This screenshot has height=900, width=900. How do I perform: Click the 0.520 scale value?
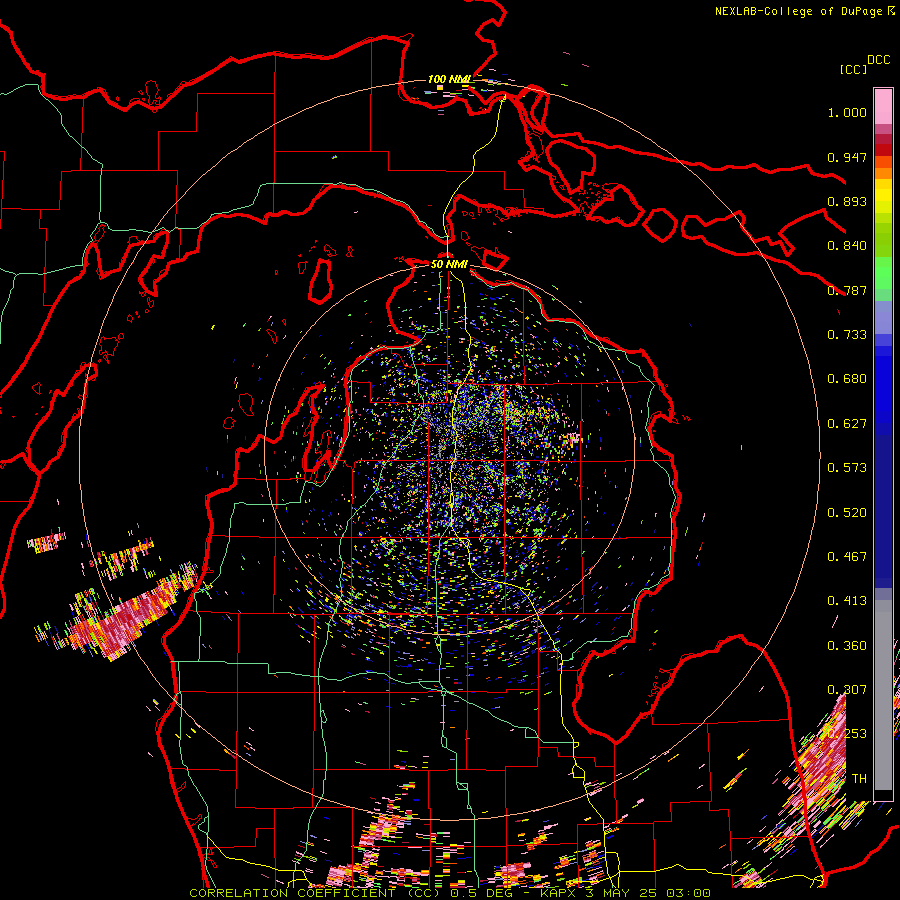pos(847,513)
